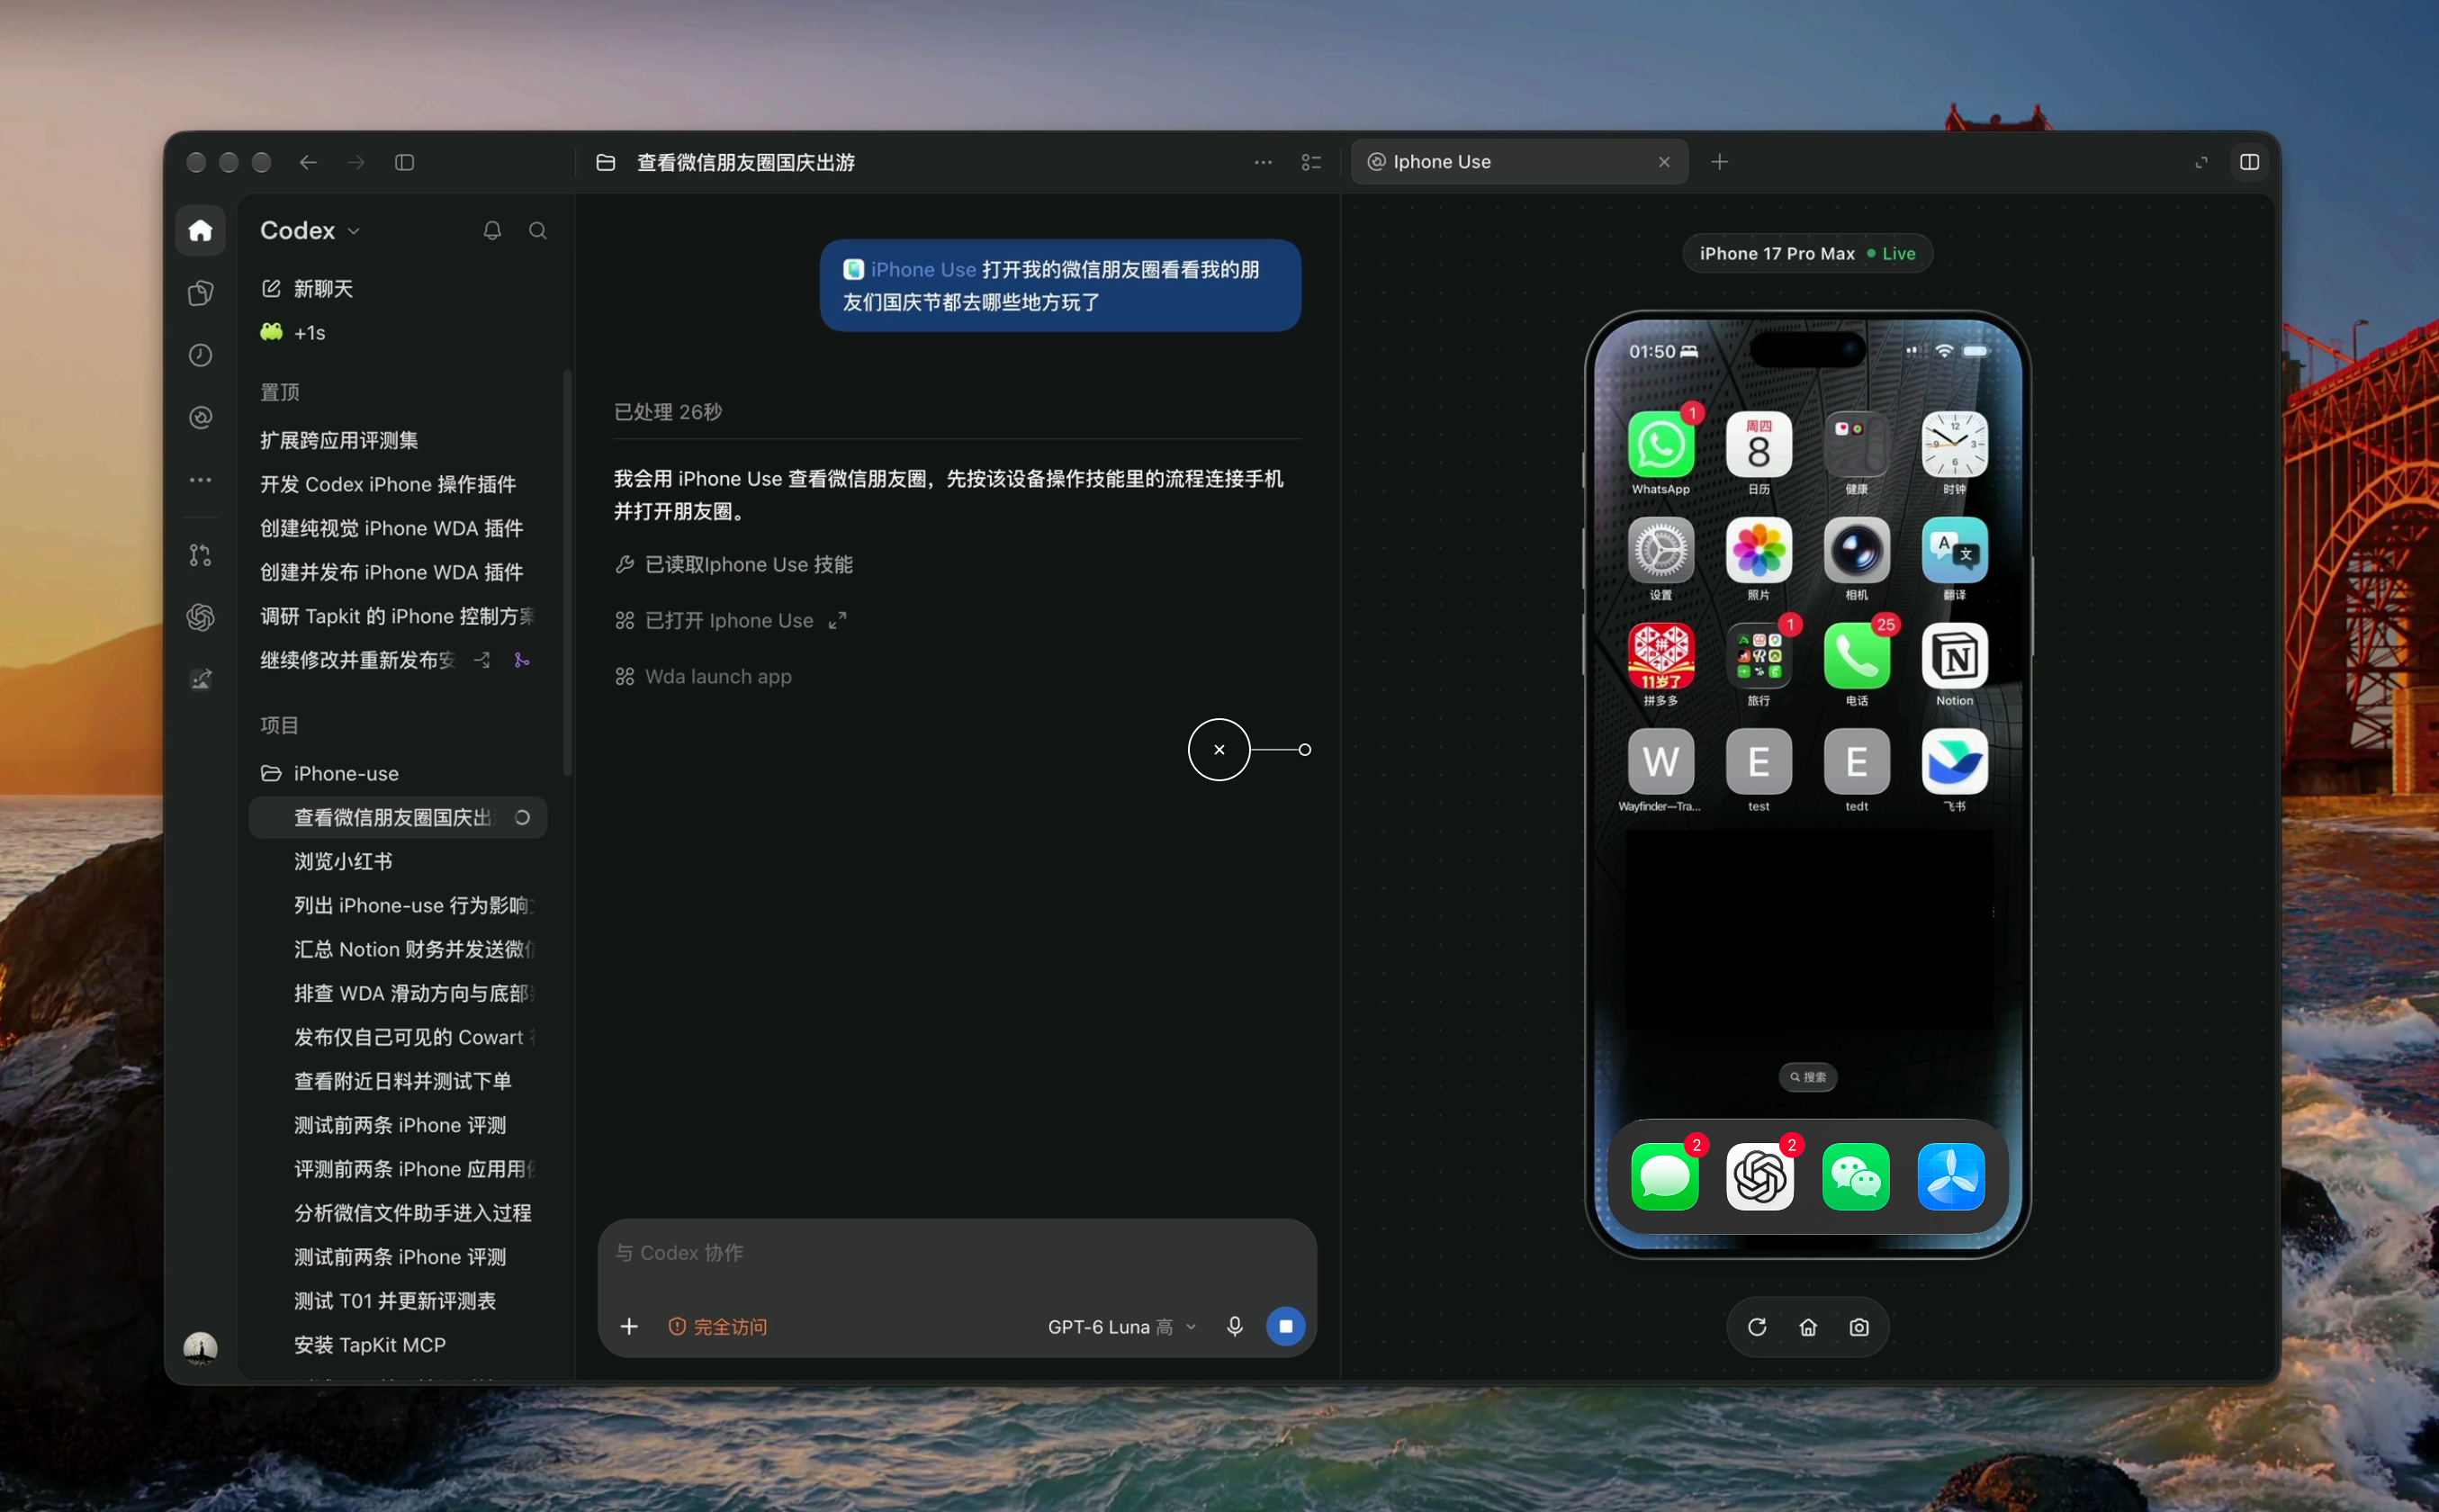2439x1512 pixels.
Task: Expand window with the diagonal arrows icon
Action: pyautogui.click(x=2201, y=162)
